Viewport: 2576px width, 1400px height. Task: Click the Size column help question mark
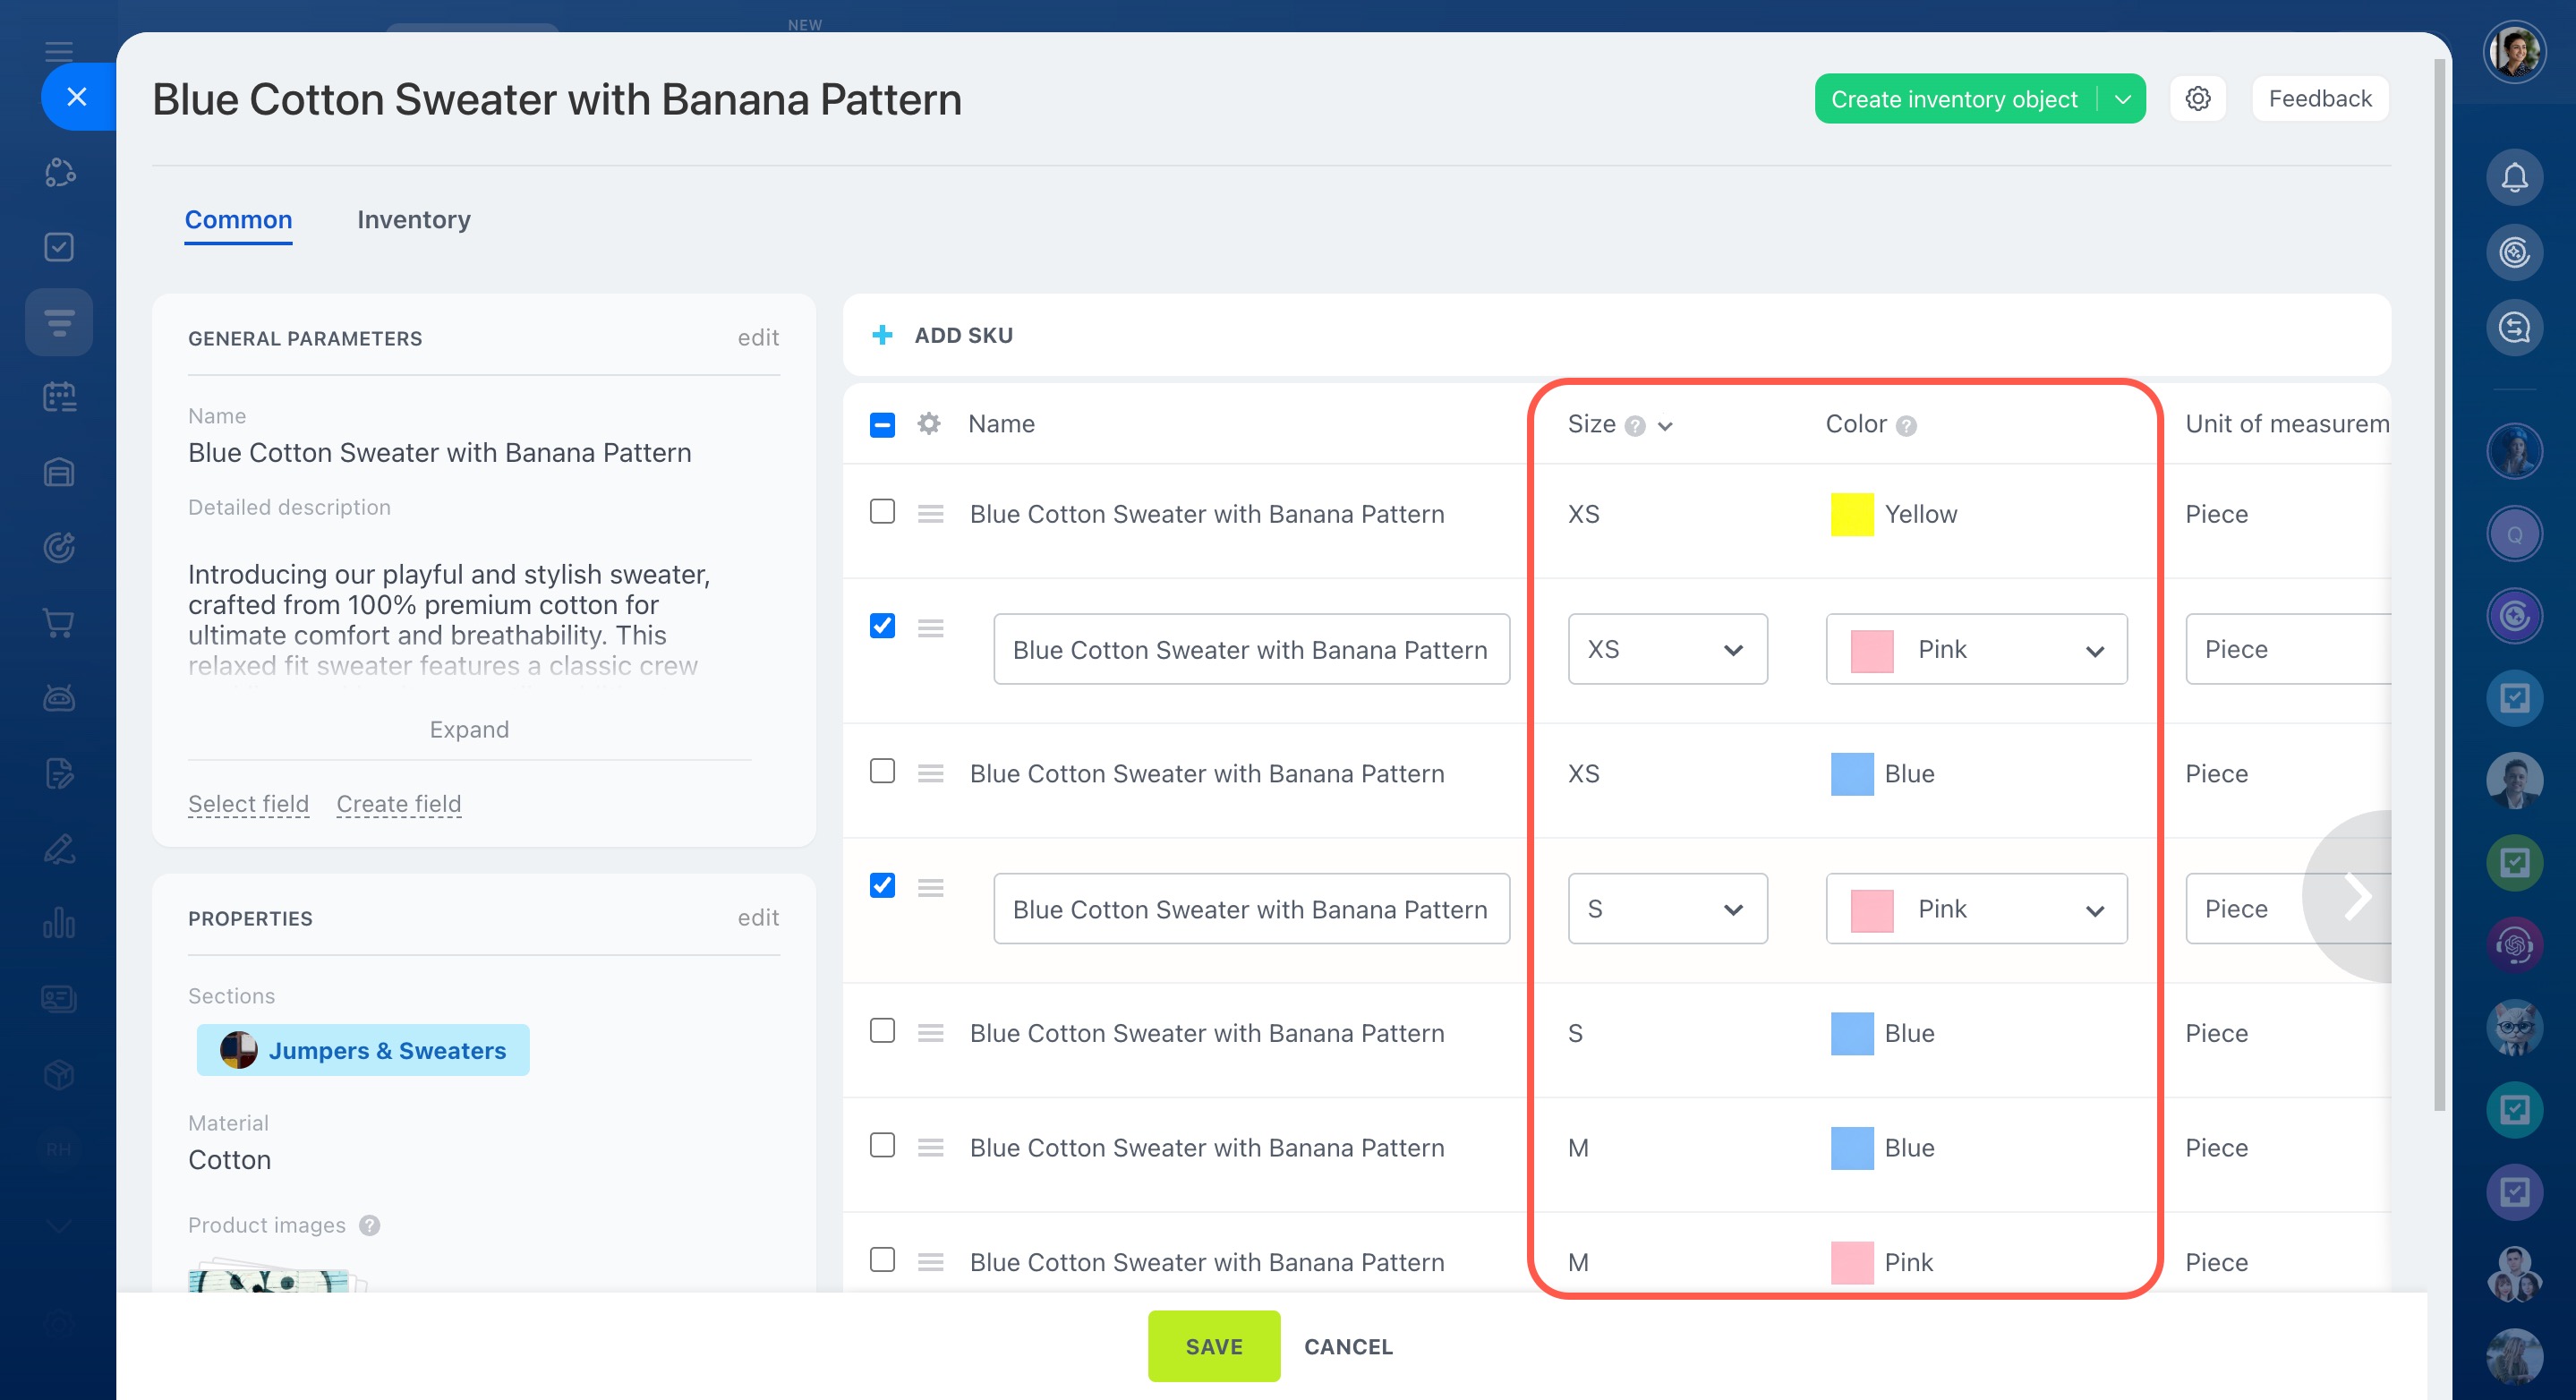[1635, 426]
